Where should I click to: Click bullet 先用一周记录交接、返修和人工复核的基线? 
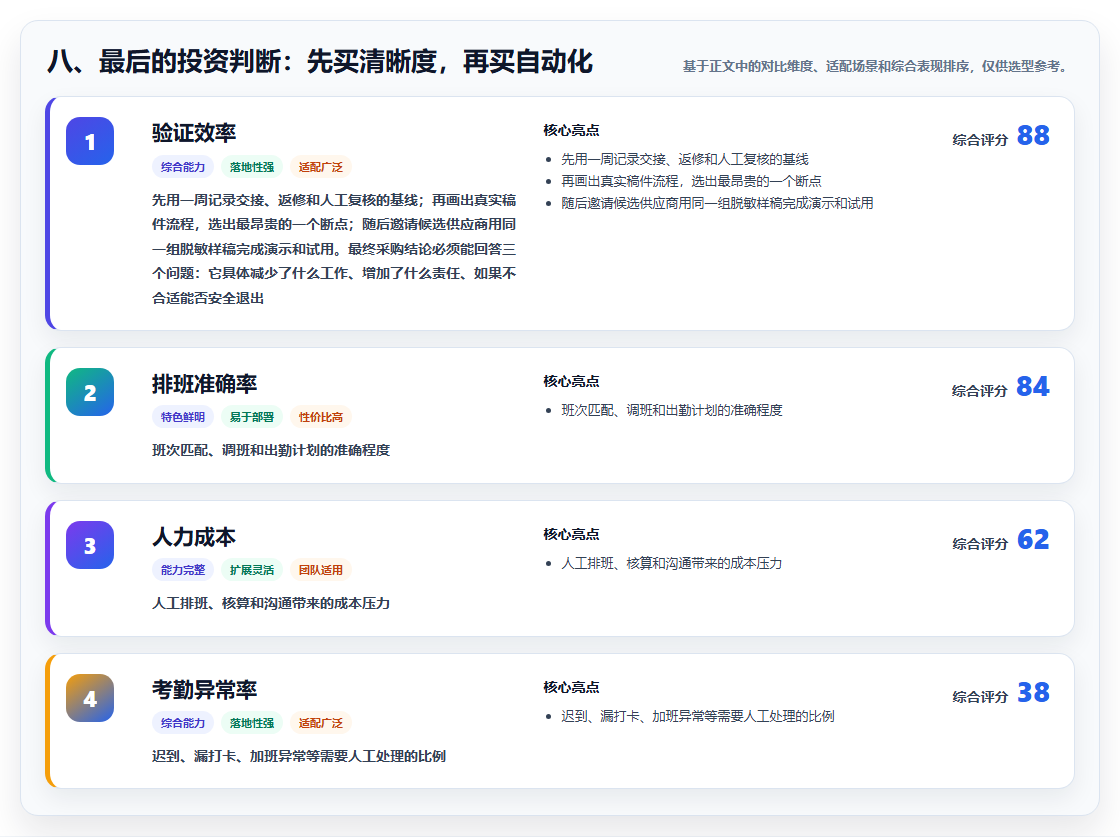685,159
